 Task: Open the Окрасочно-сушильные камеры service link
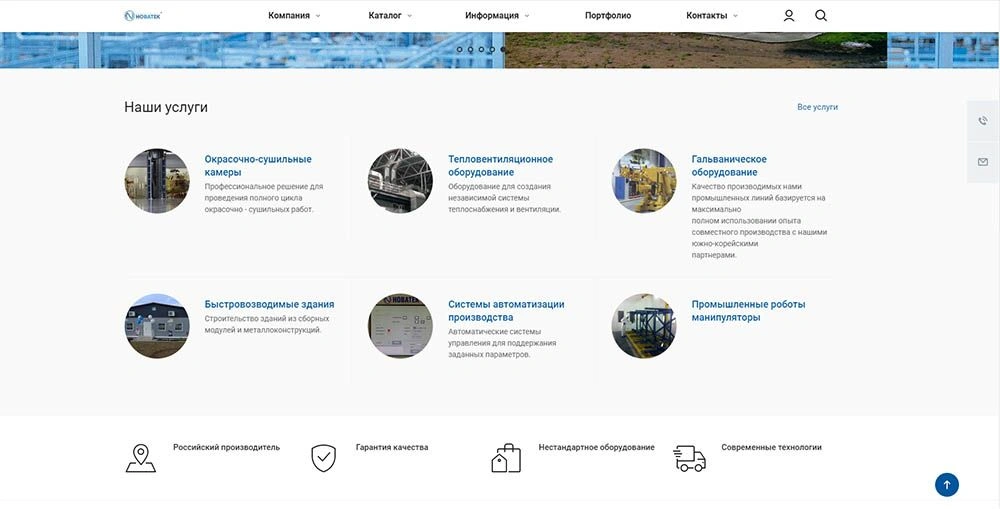point(258,165)
